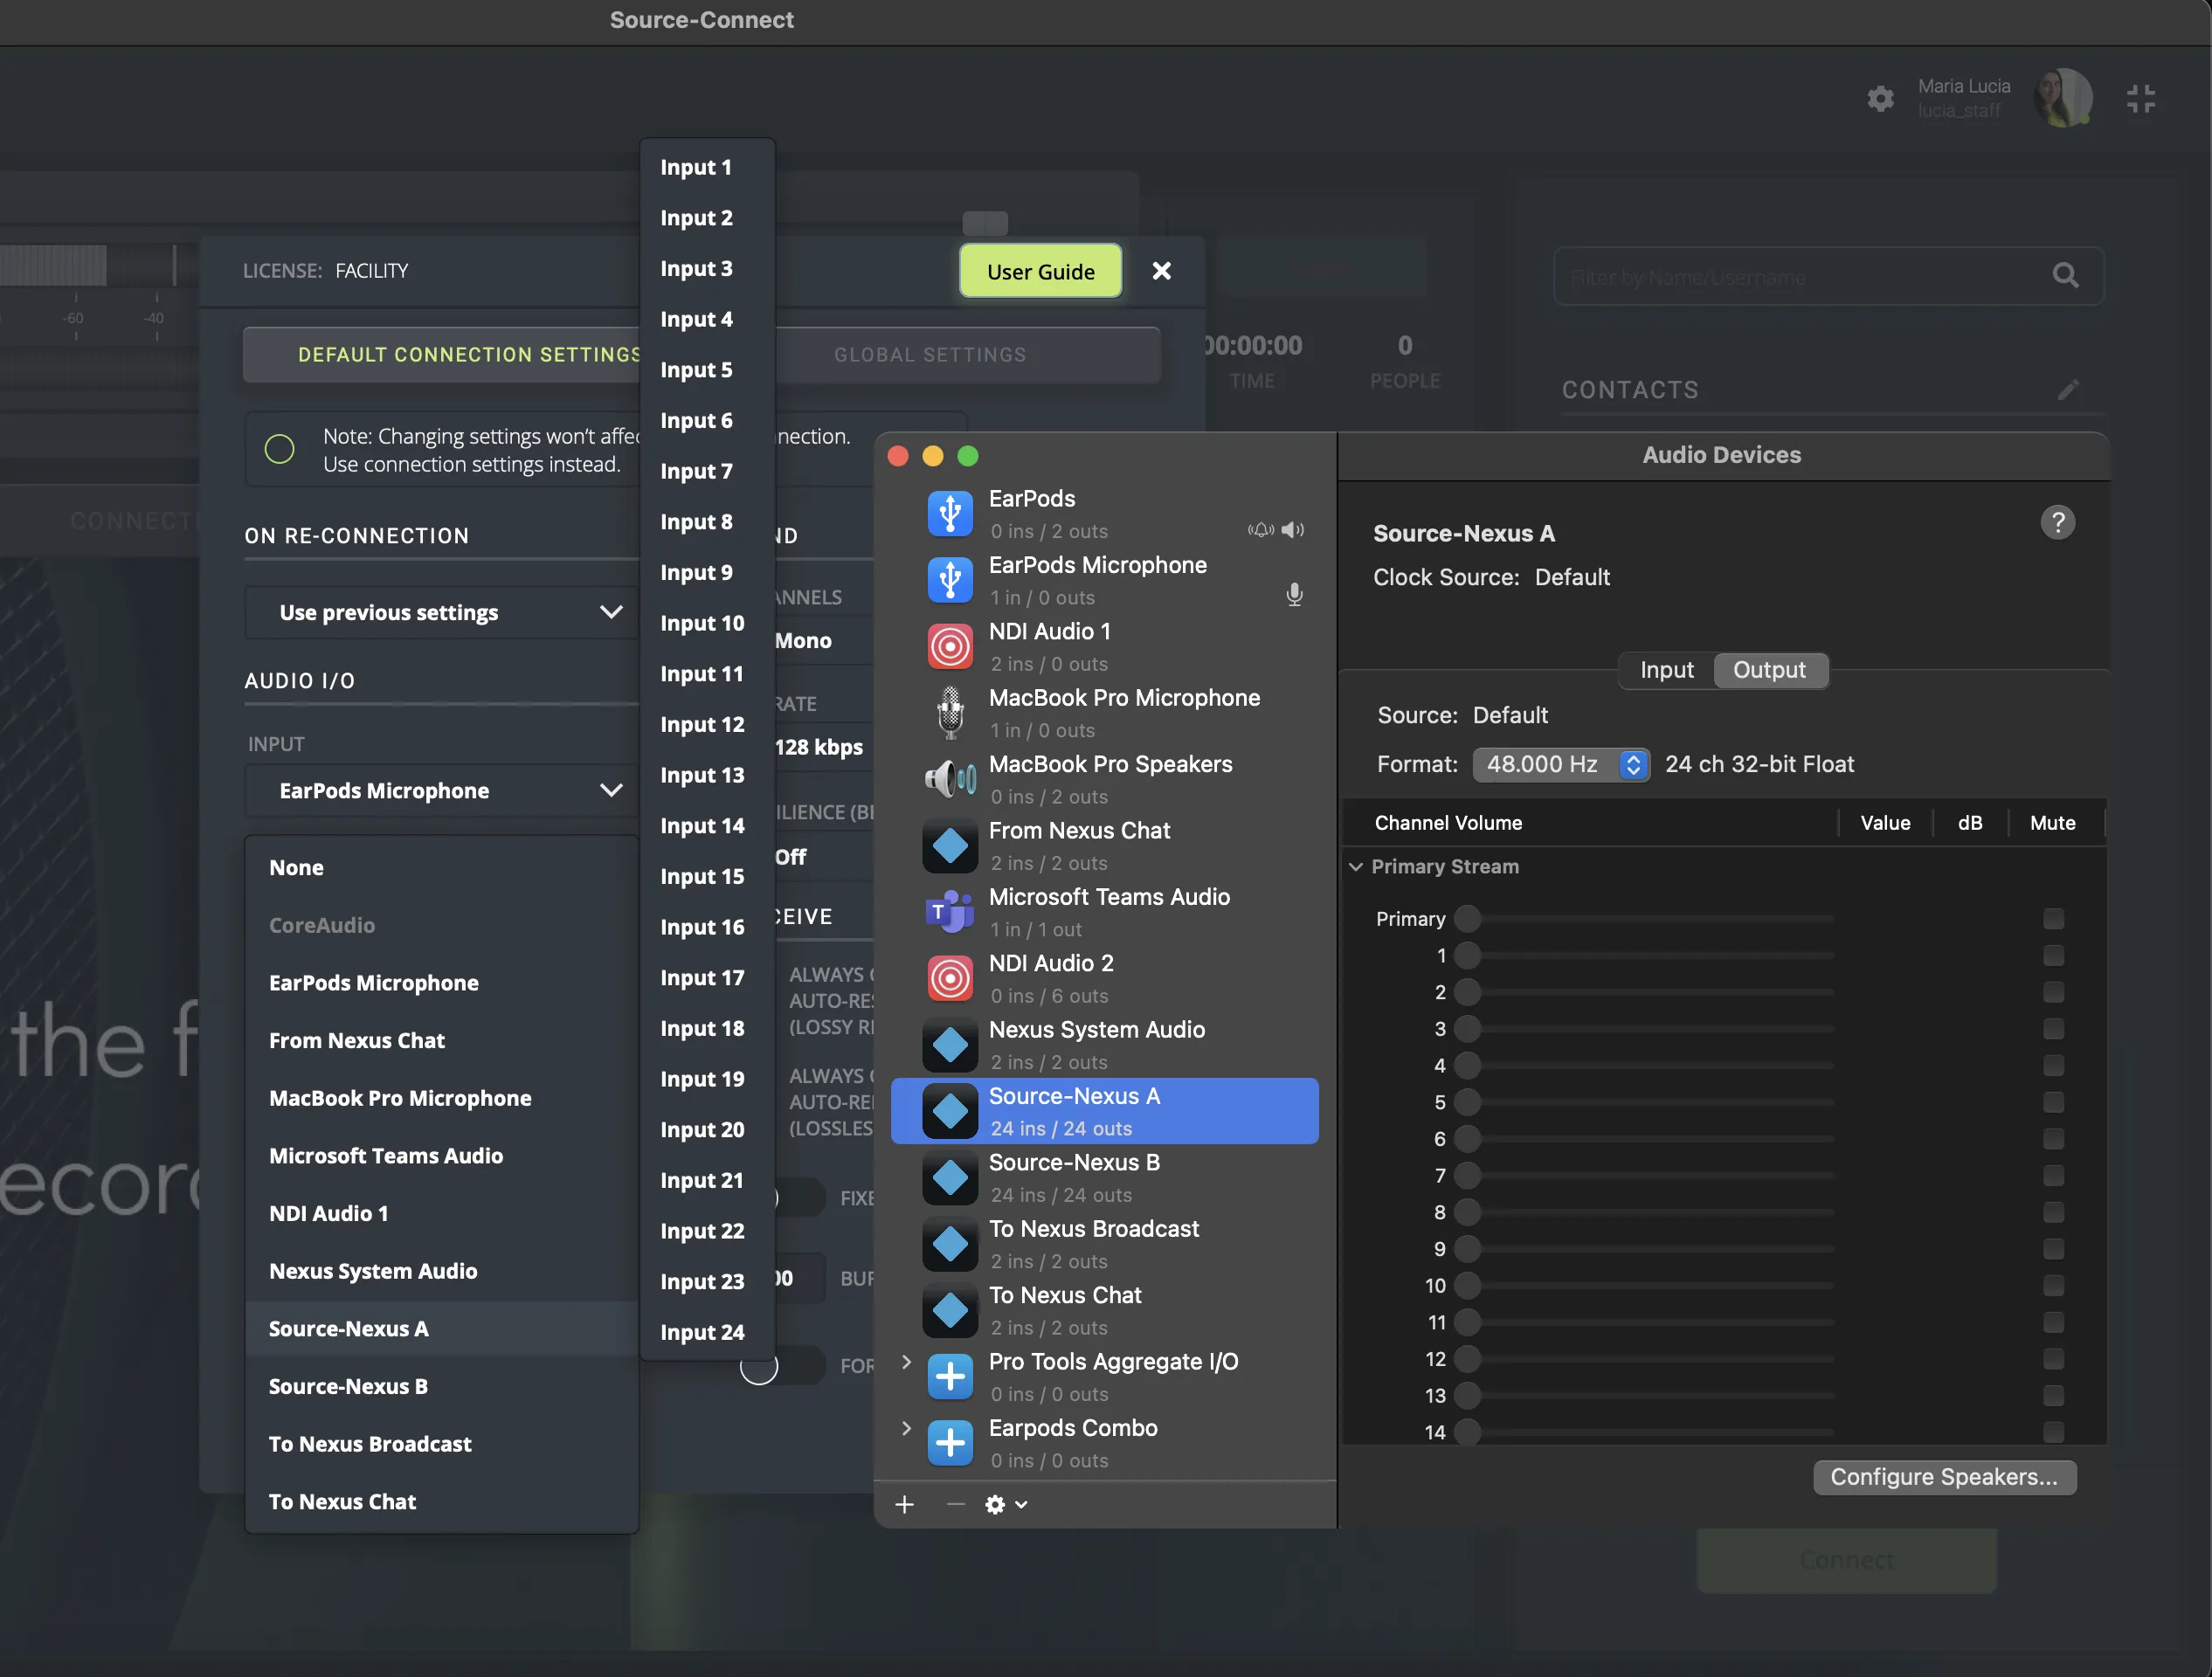Click the Connect button
This screenshot has width=2212, height=1677.
coord(1846,1560)
